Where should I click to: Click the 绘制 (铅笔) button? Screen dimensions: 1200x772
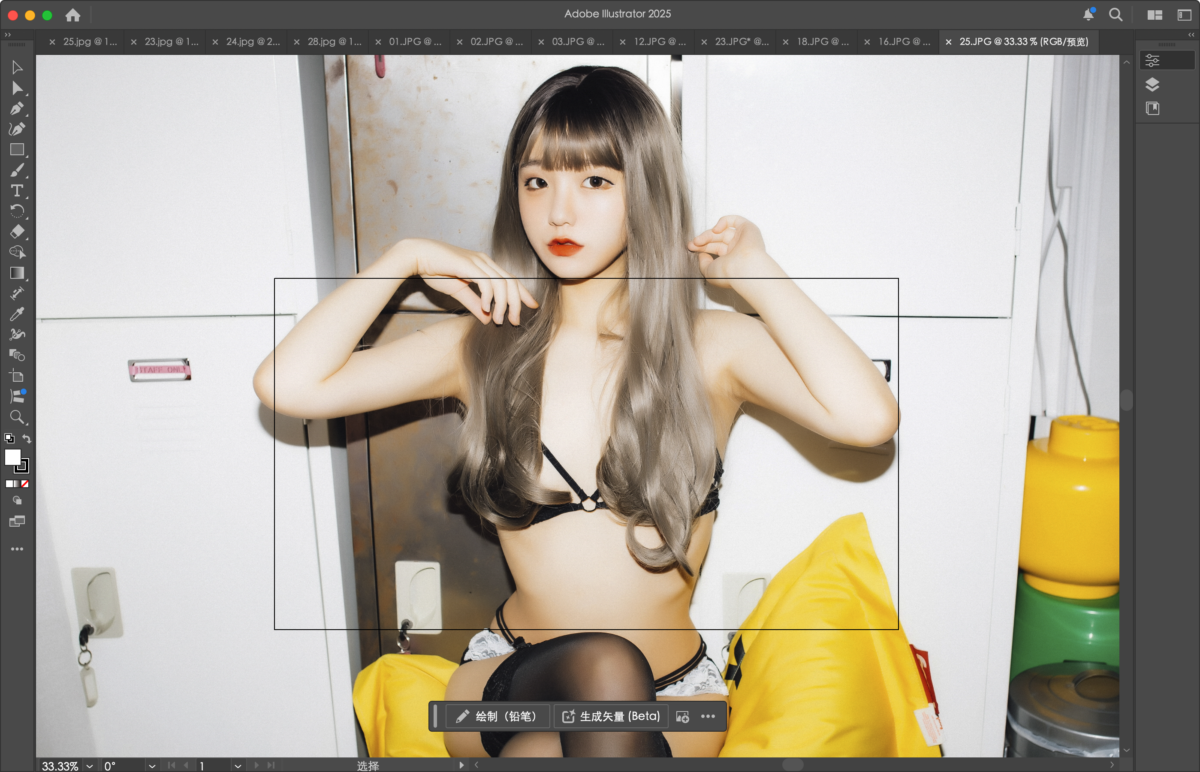[497, 716]
